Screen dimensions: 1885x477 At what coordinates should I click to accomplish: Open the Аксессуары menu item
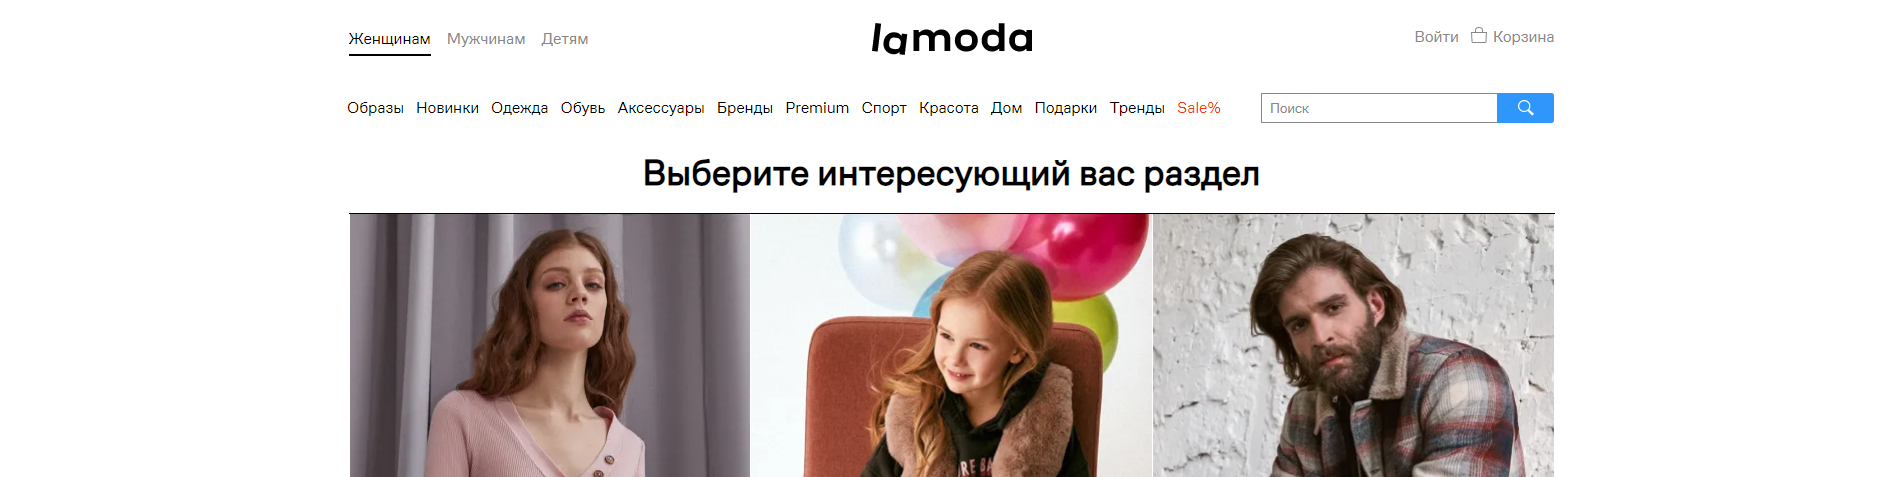point(661,108)
